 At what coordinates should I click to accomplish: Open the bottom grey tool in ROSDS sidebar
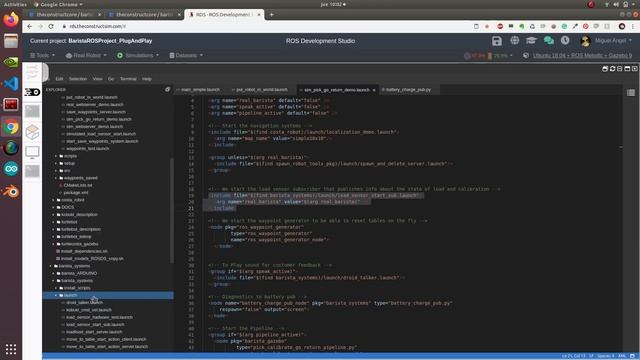[32, 171]
